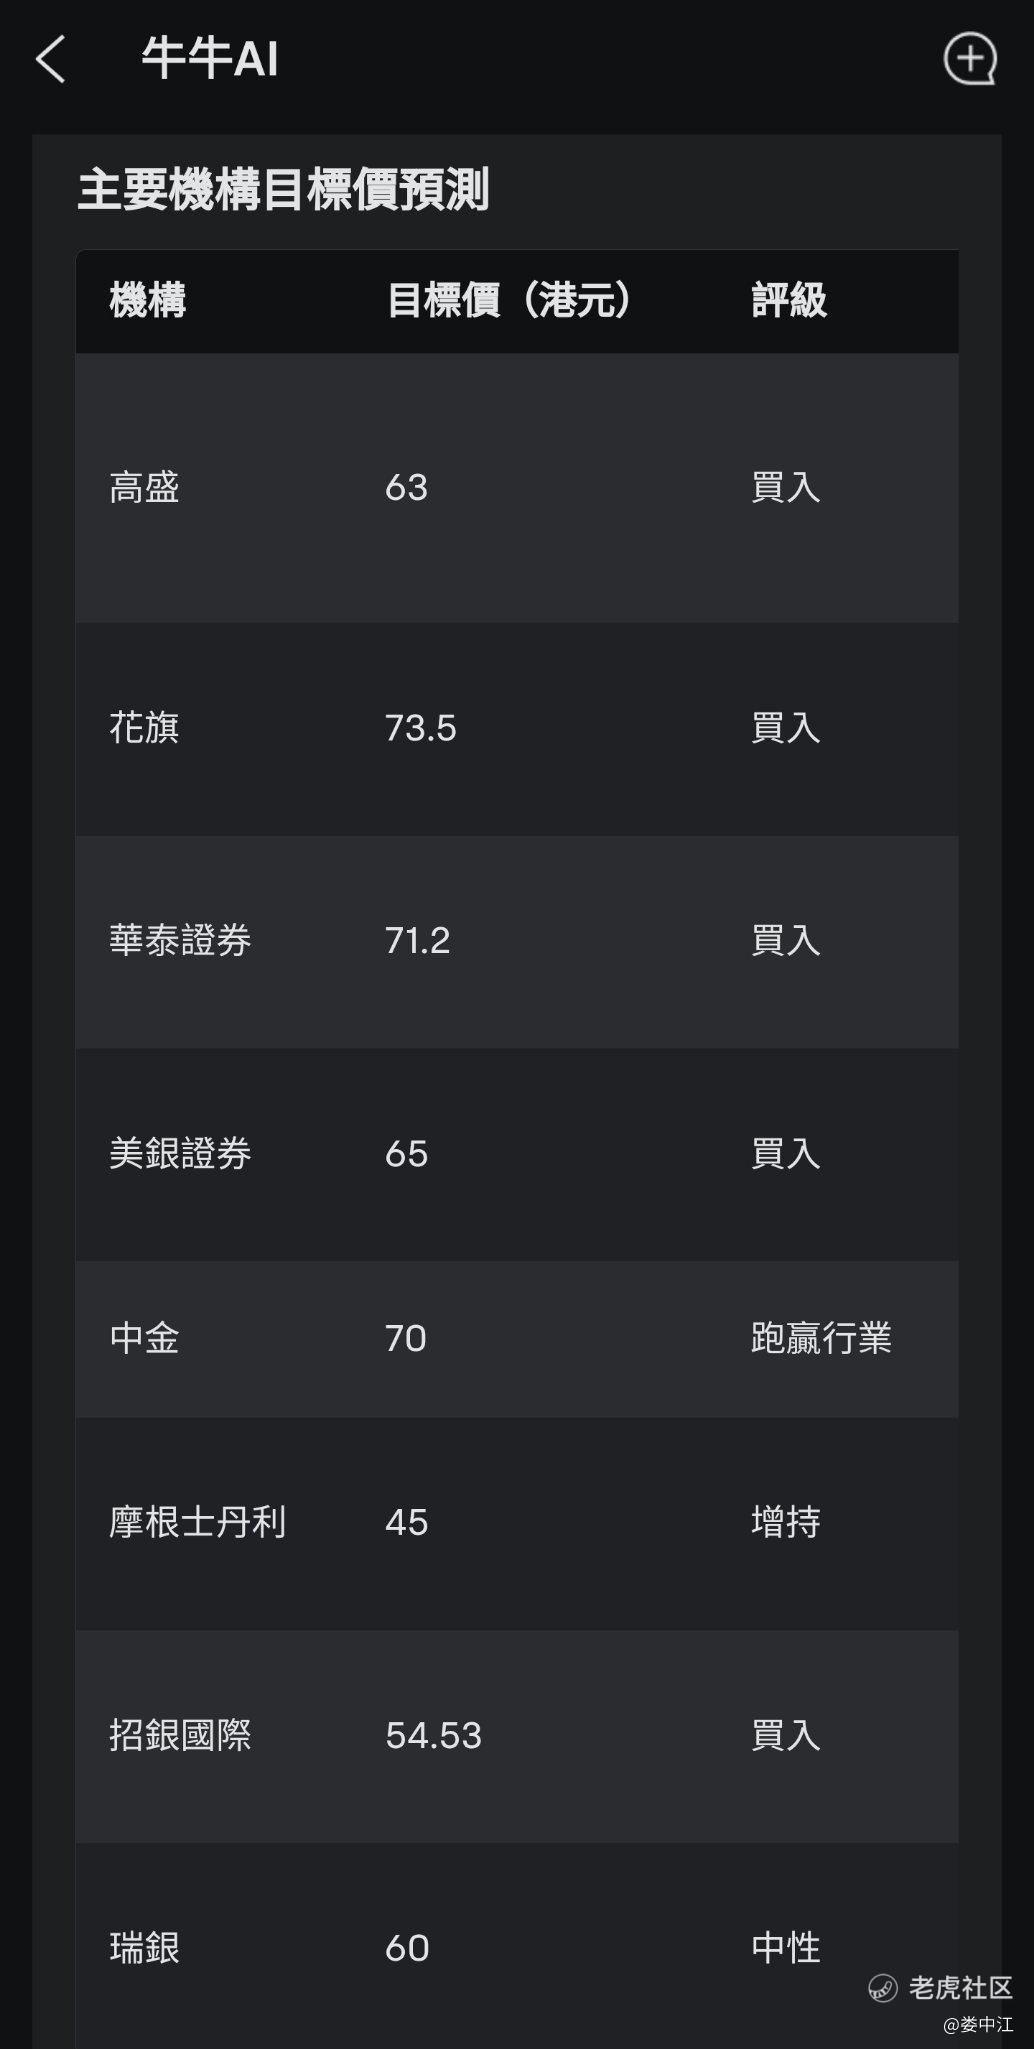Image resolution: width=1034 pixels, height=2049 pixels.
Task: Click 招銀國際 target price 54.53
Action: point(434,1735)
